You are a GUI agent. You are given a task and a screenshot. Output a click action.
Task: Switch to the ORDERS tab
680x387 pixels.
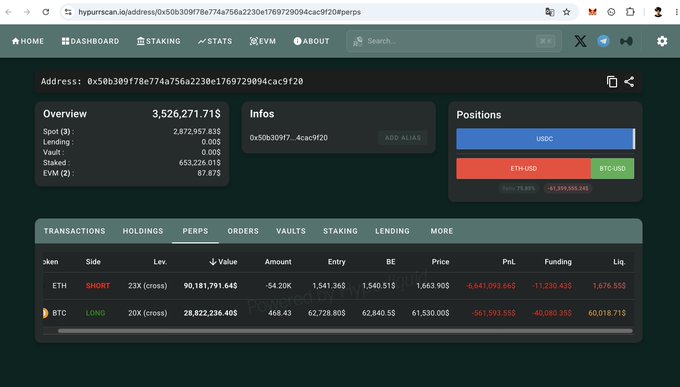pyautogui.click(x=243, y=231)
